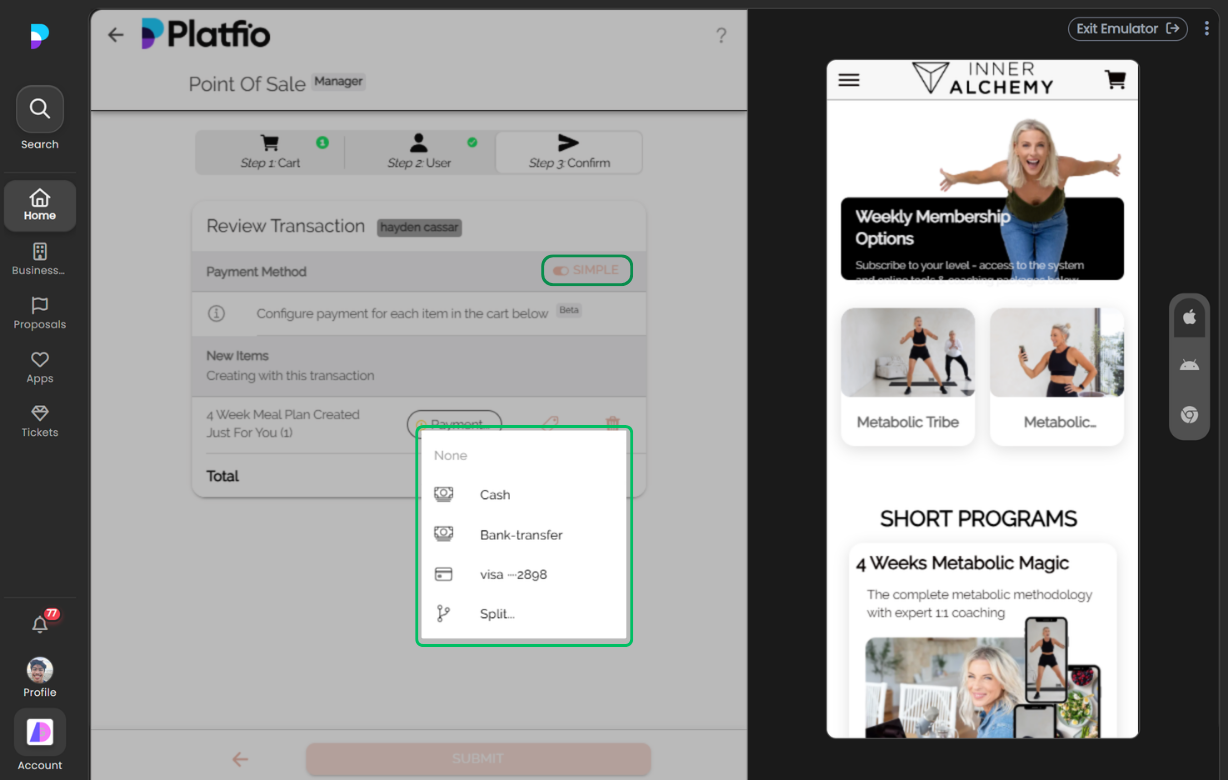Choose Cash from the payment menu
The height and width of the screenshot is (780, 1228).
[495, 495]
